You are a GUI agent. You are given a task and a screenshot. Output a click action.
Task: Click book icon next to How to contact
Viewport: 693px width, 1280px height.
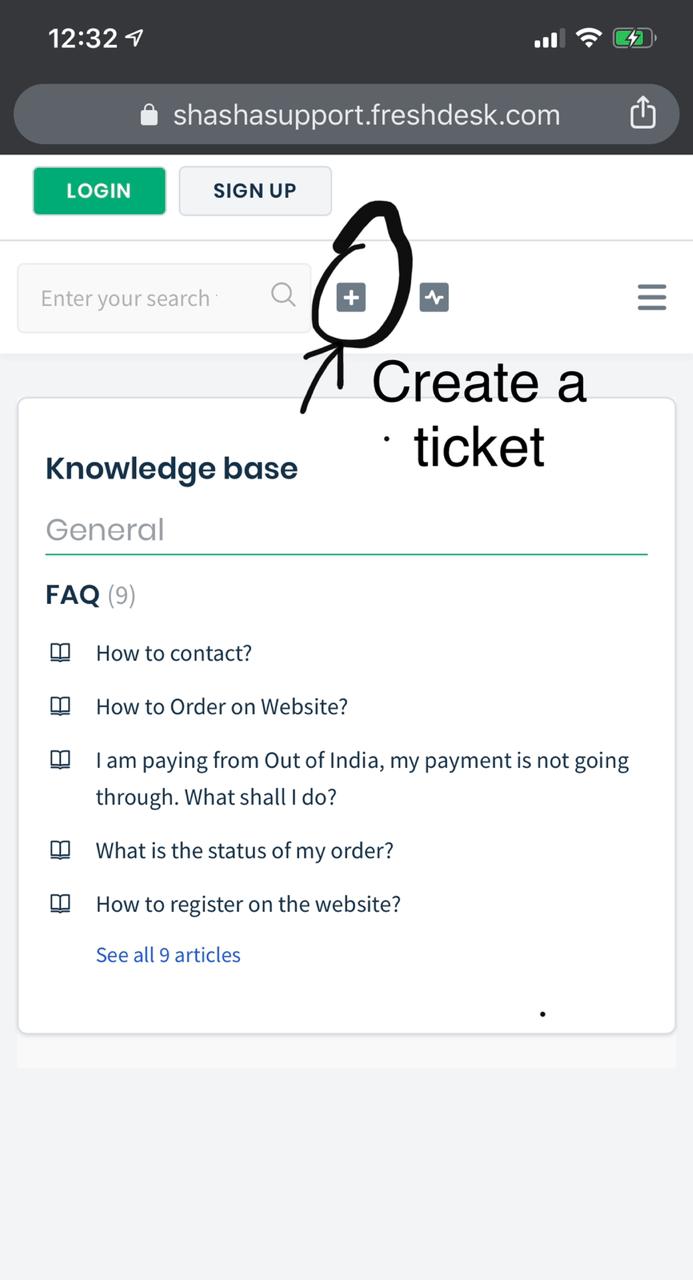tap(60, 653)
